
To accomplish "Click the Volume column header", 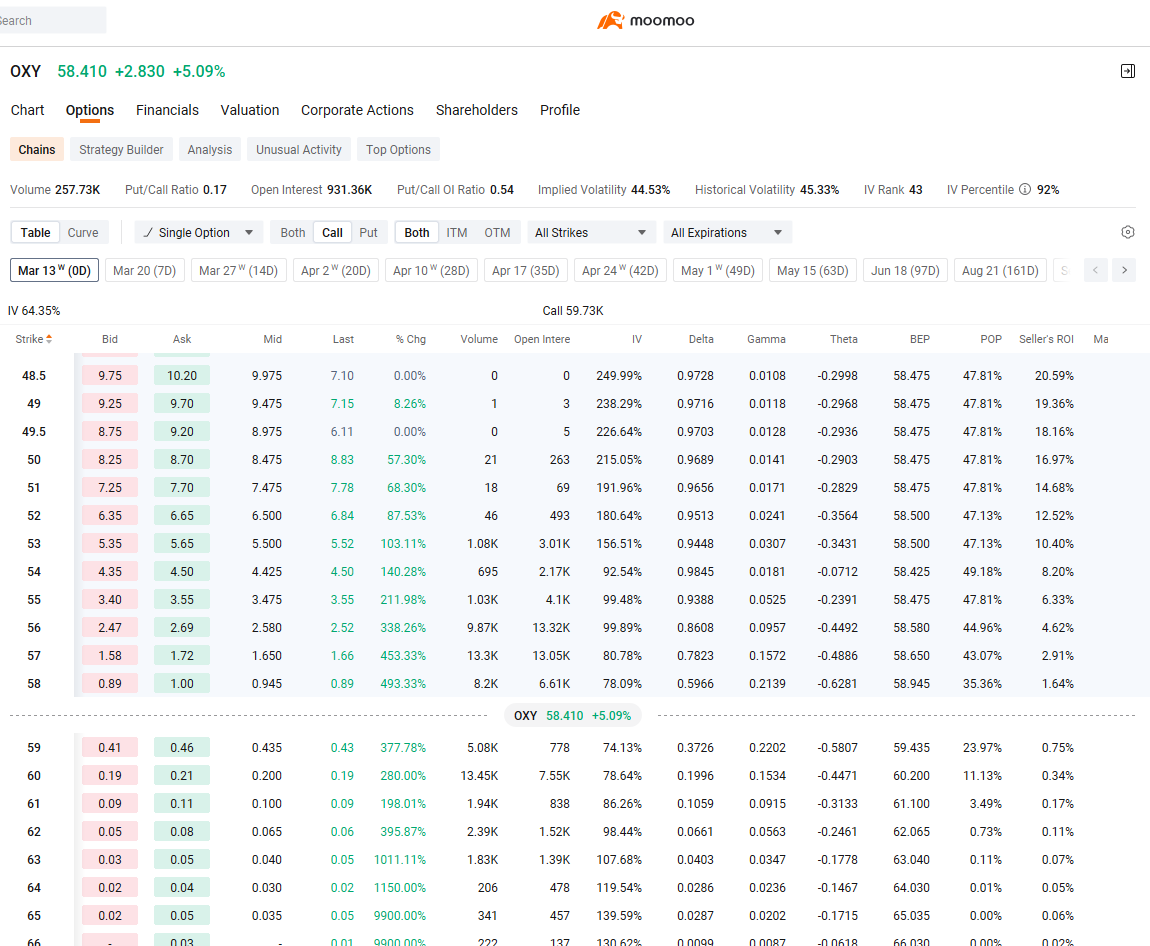I will (x=479, y=339).
